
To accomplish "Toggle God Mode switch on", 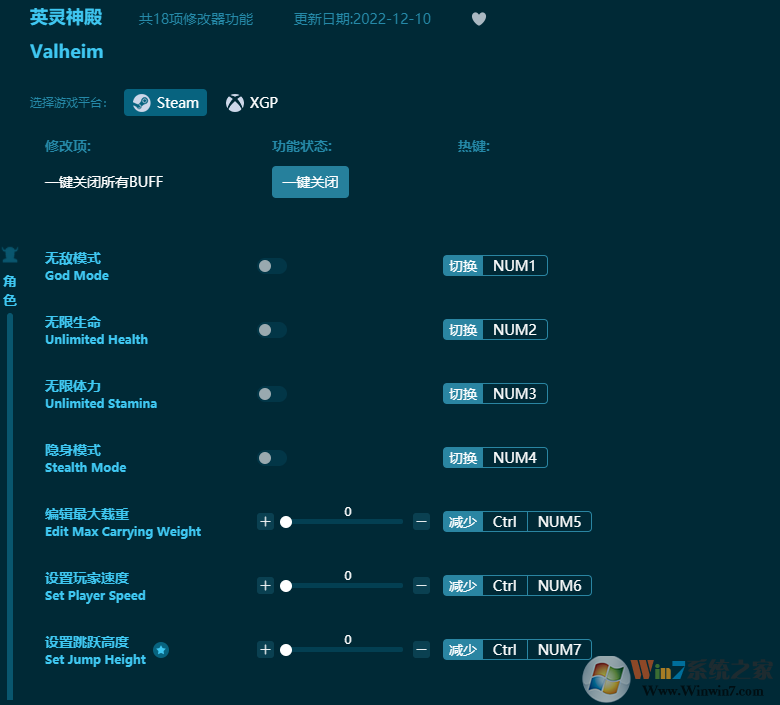I will [272, 266].
